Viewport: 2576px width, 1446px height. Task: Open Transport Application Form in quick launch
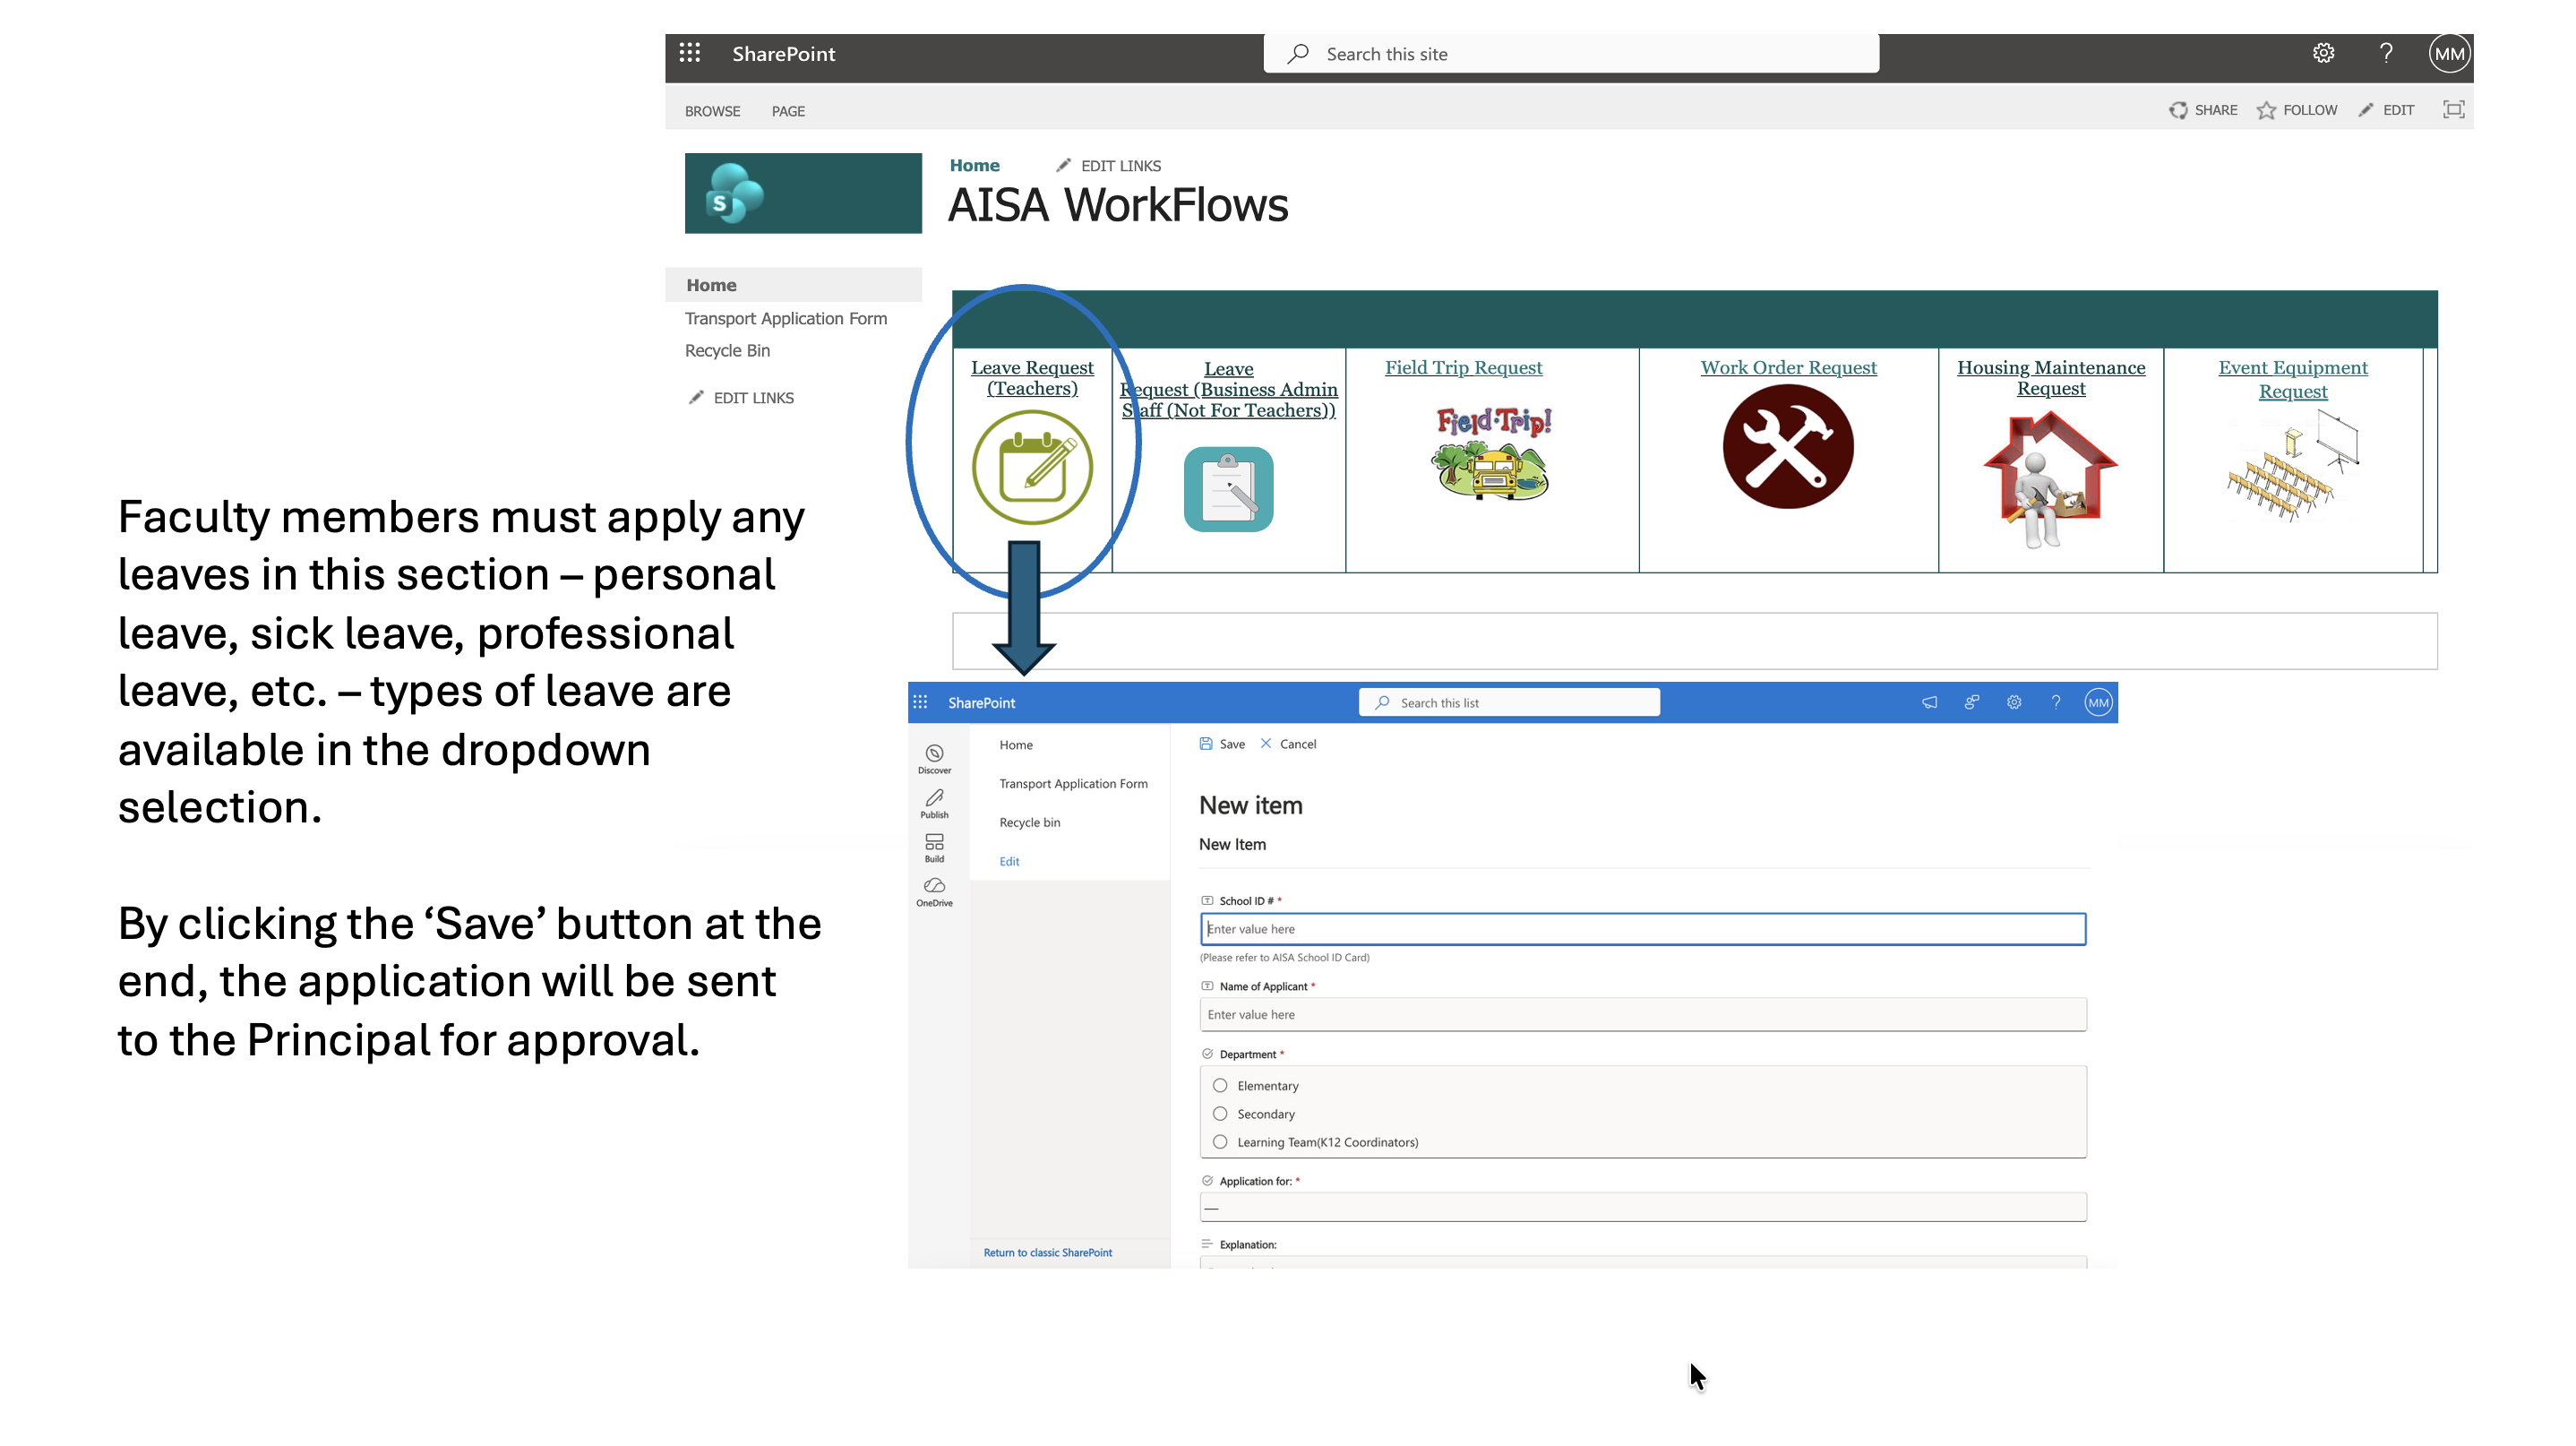[x=785, y=318]
